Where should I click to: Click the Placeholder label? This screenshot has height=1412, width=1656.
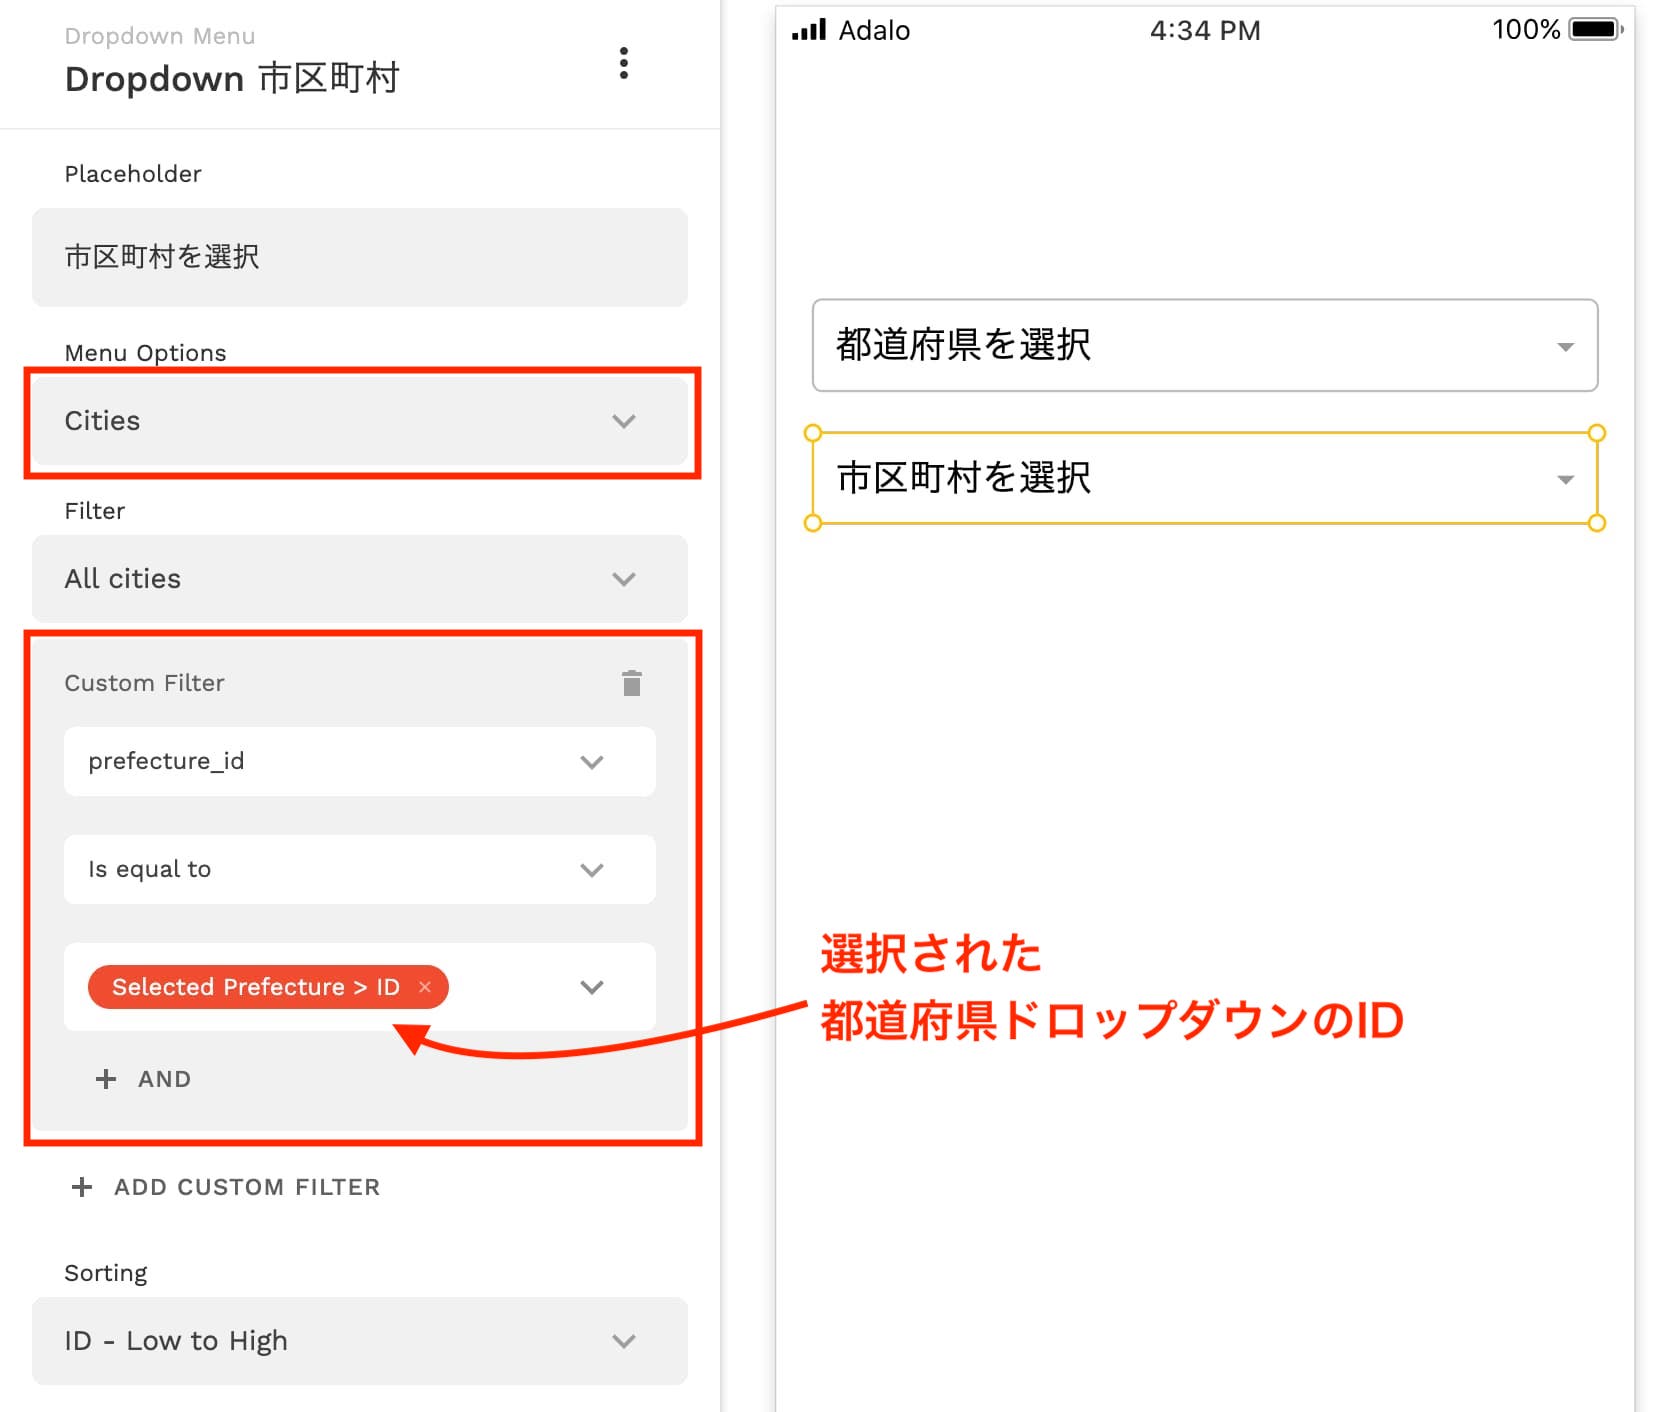pyautogui.click(x=133, y=174)
